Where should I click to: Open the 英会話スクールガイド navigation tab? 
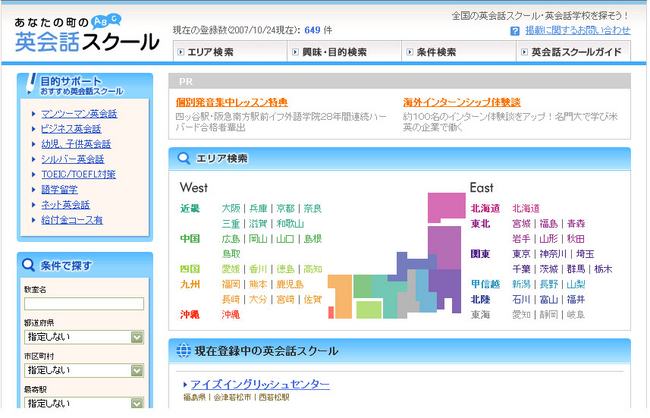[574, 52]
